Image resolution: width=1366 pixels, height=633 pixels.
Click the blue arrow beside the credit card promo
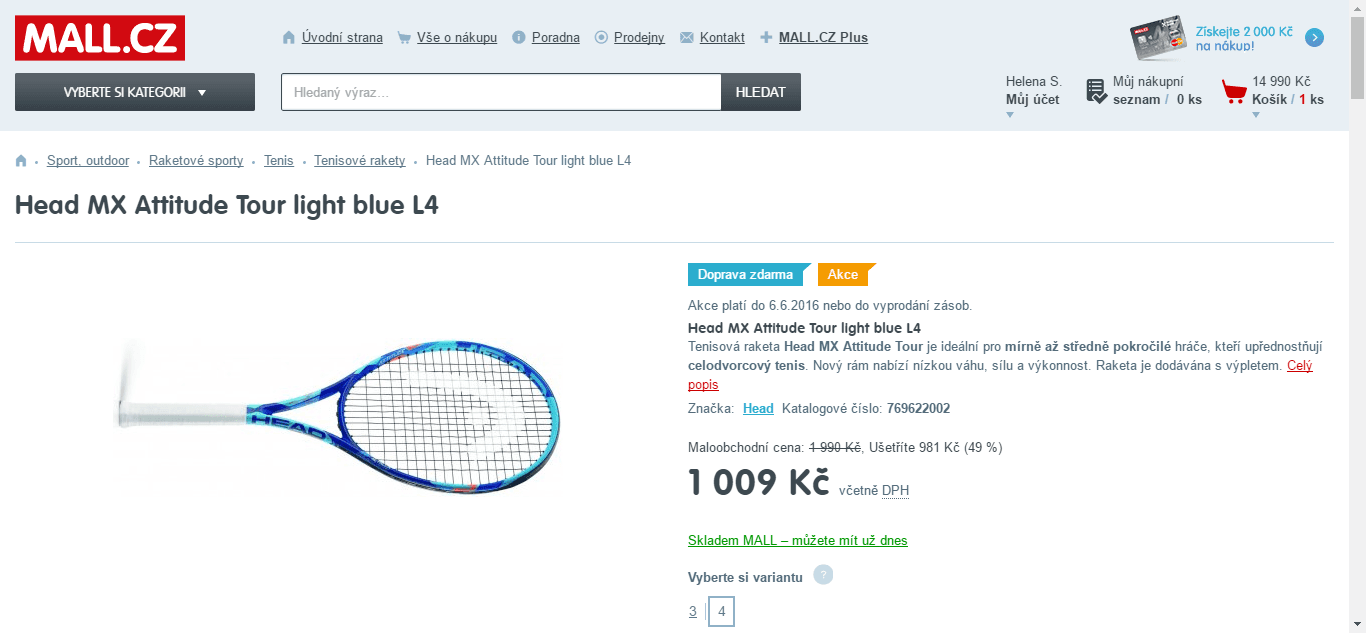tap(1315, 38)
